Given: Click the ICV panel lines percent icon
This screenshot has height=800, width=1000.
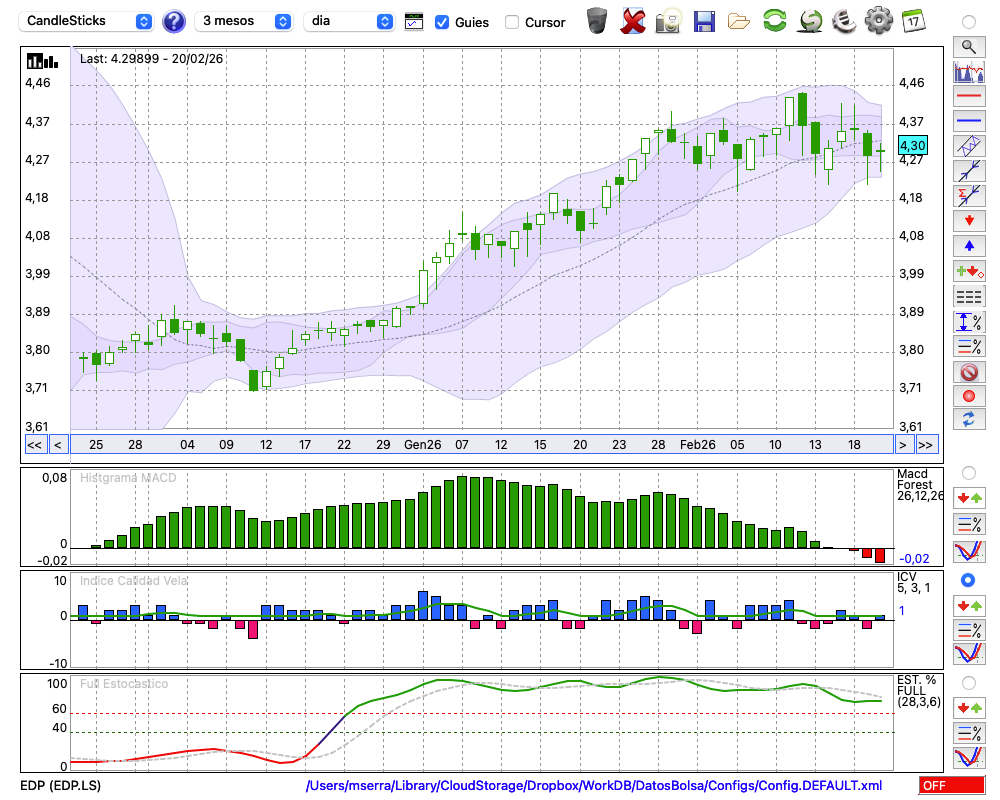Looking at the screenshot, I should [969, 630].
